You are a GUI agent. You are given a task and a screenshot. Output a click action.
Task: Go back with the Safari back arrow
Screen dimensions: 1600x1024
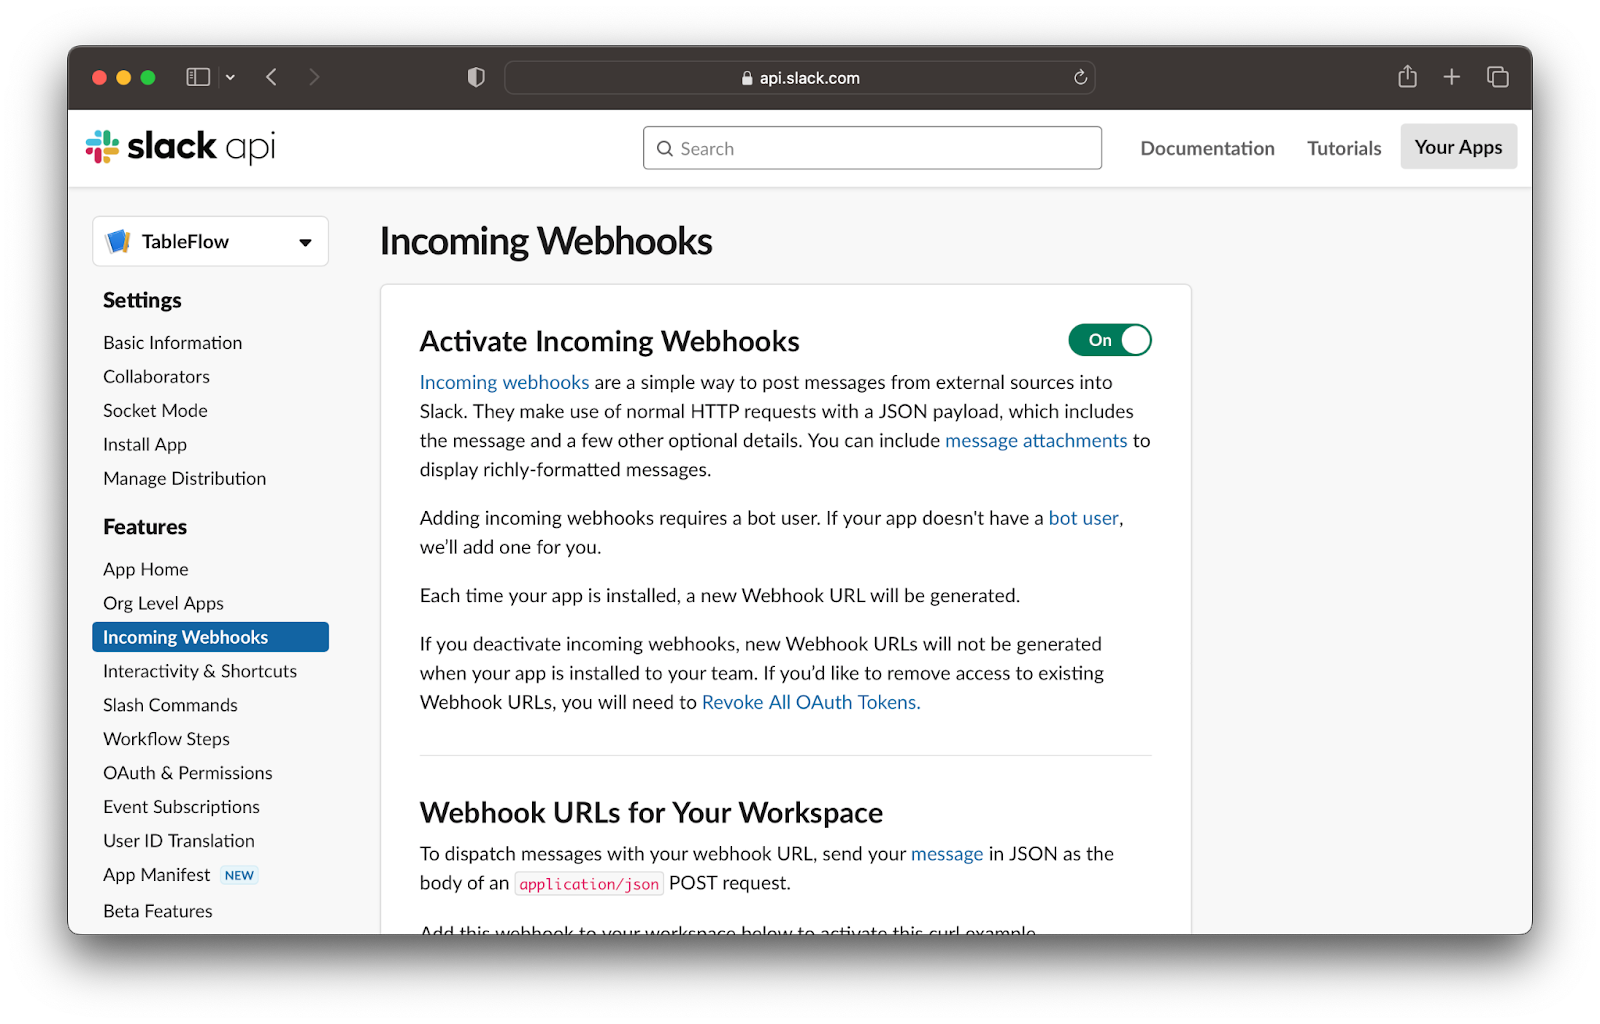[x=271, y=77]
